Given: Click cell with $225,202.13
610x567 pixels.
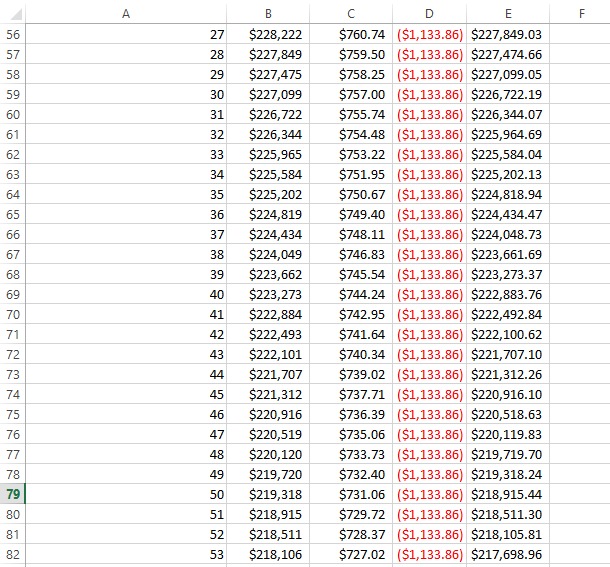Looking at the screenshot, I should click(x=508, y=174).
